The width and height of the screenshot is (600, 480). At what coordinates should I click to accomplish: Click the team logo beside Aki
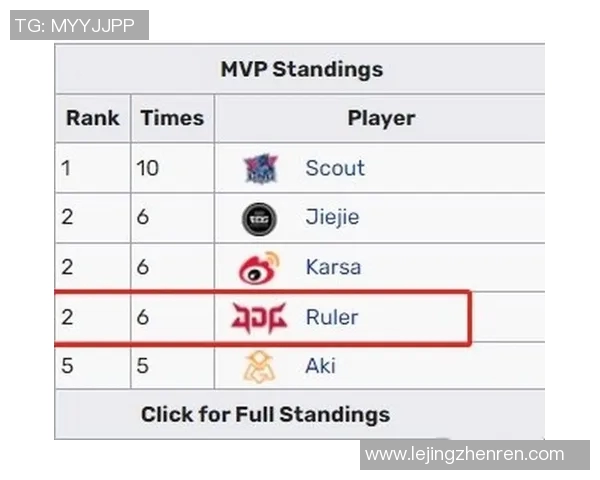[259, 367]
